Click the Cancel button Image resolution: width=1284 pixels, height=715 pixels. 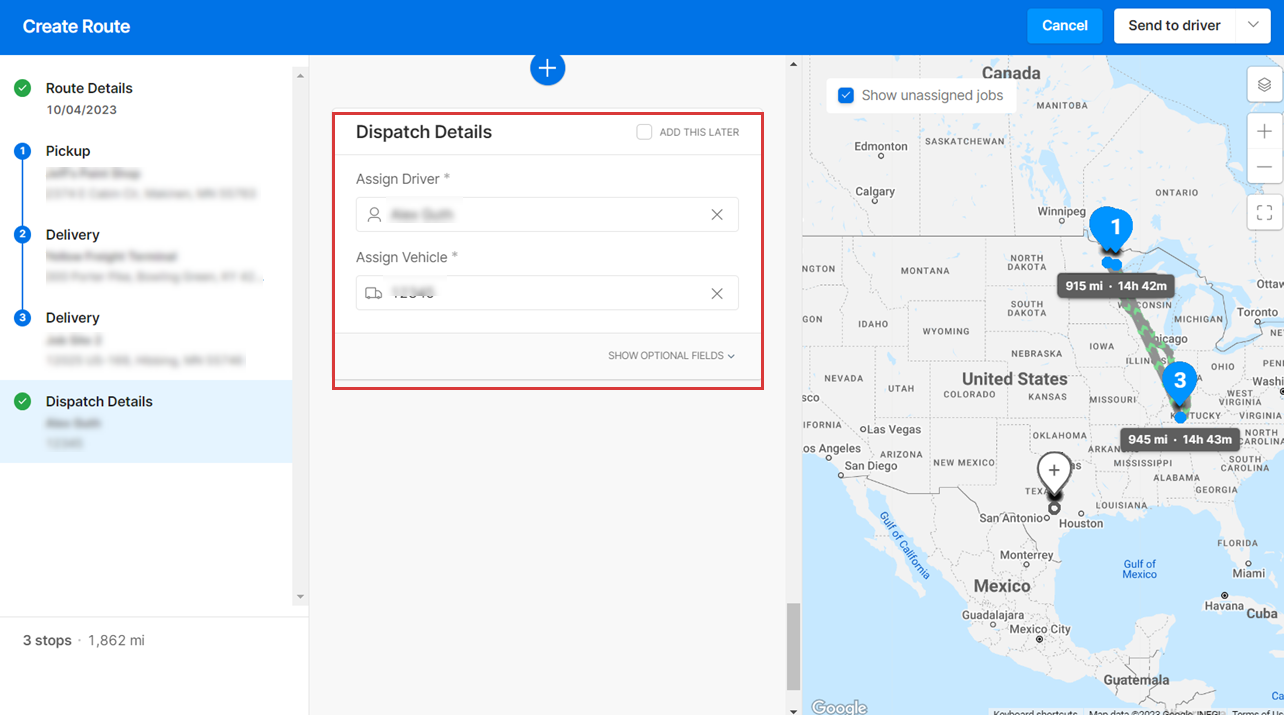(x=1064, y=25)
